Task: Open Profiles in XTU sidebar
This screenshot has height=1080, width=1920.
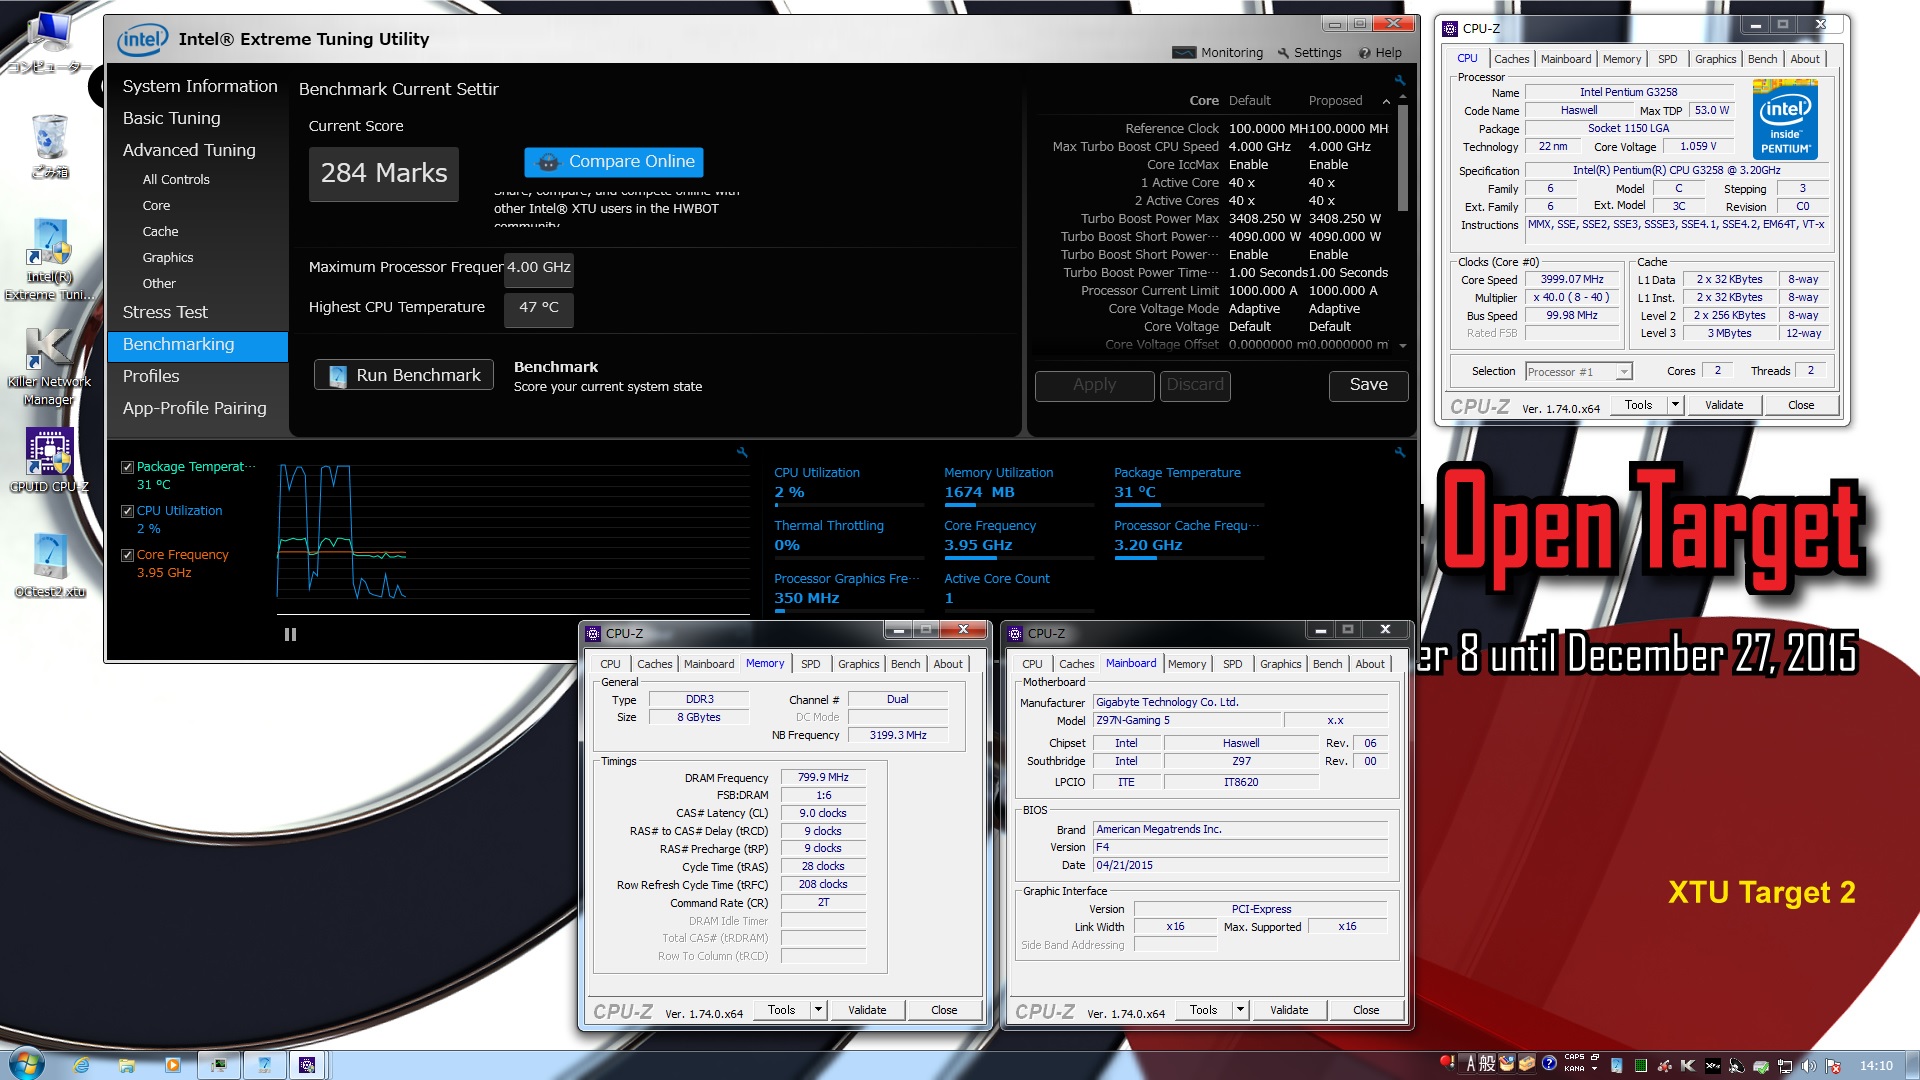Action: coord(151,376)
